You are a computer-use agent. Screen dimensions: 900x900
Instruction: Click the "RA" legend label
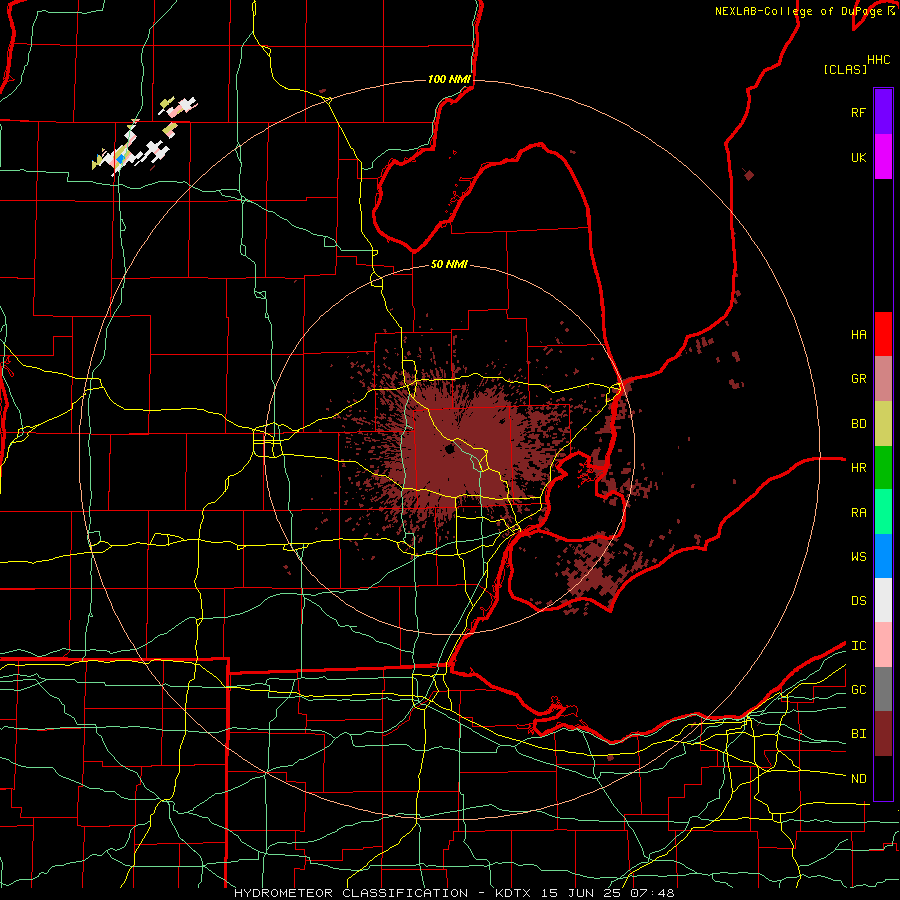tap(858, 513)
